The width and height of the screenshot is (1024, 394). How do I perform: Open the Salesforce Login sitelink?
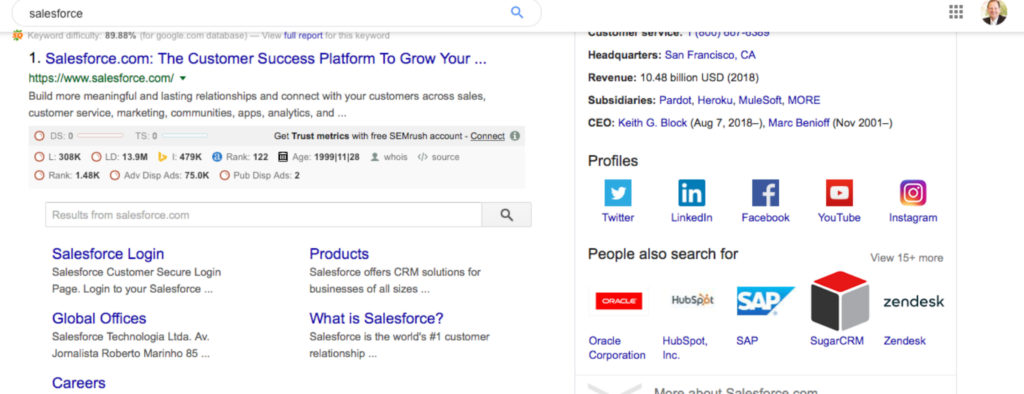pyautogui.click(x=108, y=254)
